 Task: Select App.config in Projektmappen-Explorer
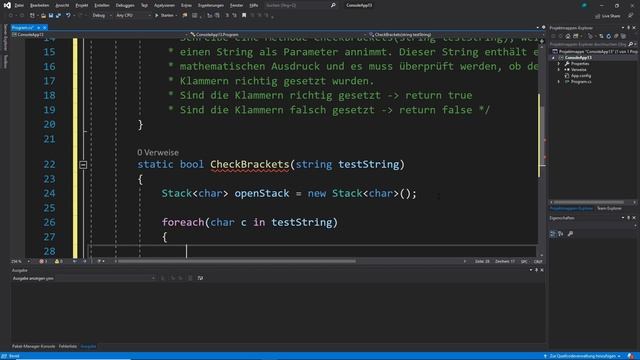(x=581, y=76)
